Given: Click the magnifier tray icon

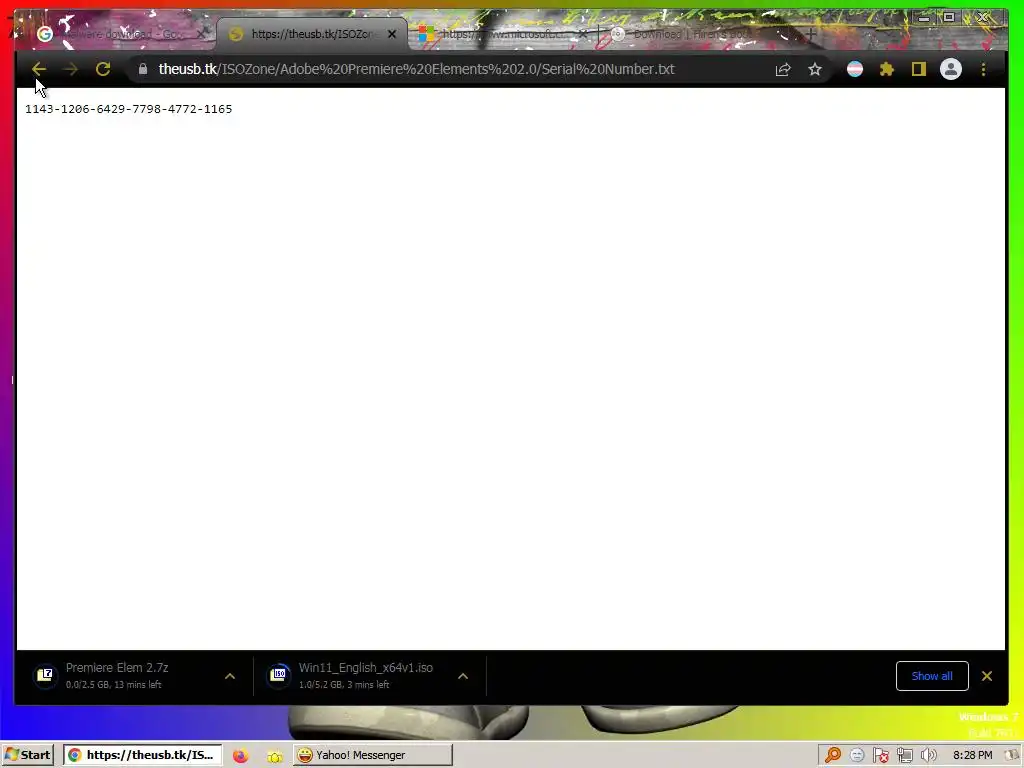Looking at the screenshot, I should pyautogui.click(x=833, y=755).
